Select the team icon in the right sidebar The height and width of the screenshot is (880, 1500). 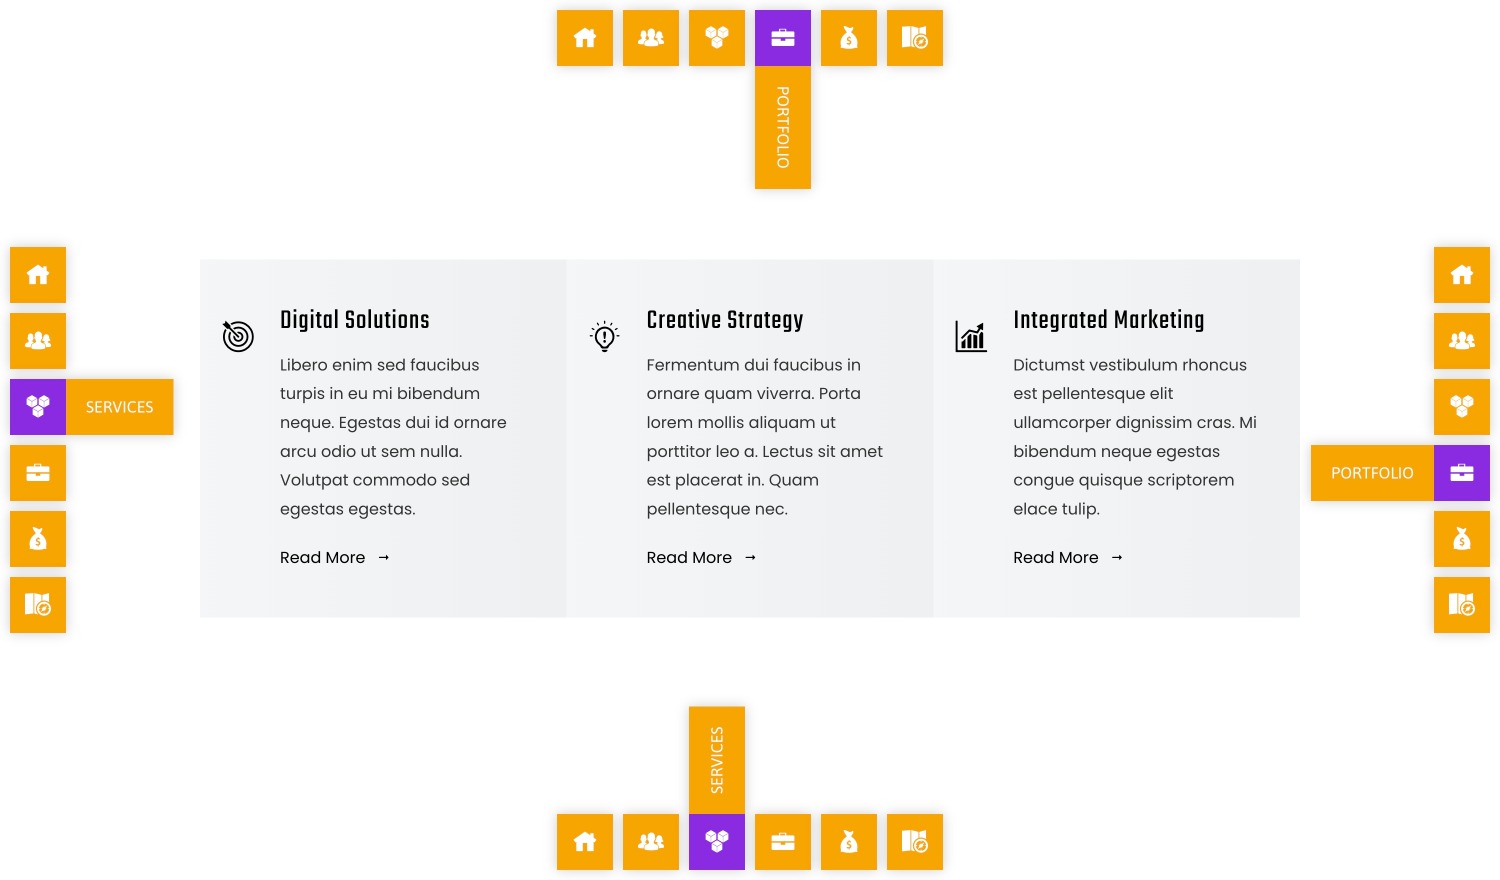pyautogui.click(x=1461, y=341)
